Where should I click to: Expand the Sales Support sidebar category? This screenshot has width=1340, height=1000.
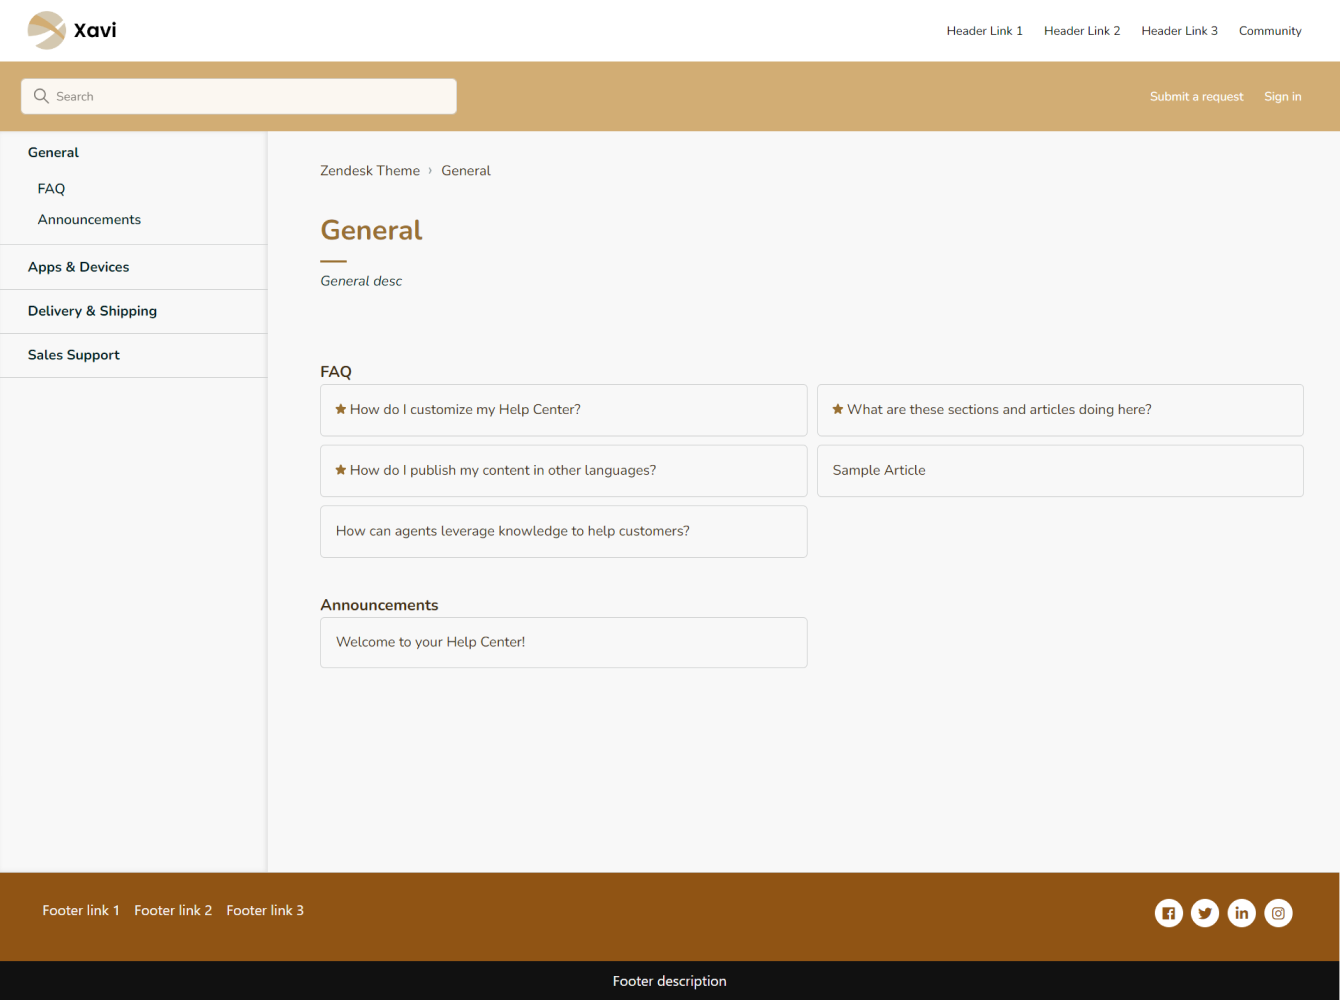click(x=73, y=355)
